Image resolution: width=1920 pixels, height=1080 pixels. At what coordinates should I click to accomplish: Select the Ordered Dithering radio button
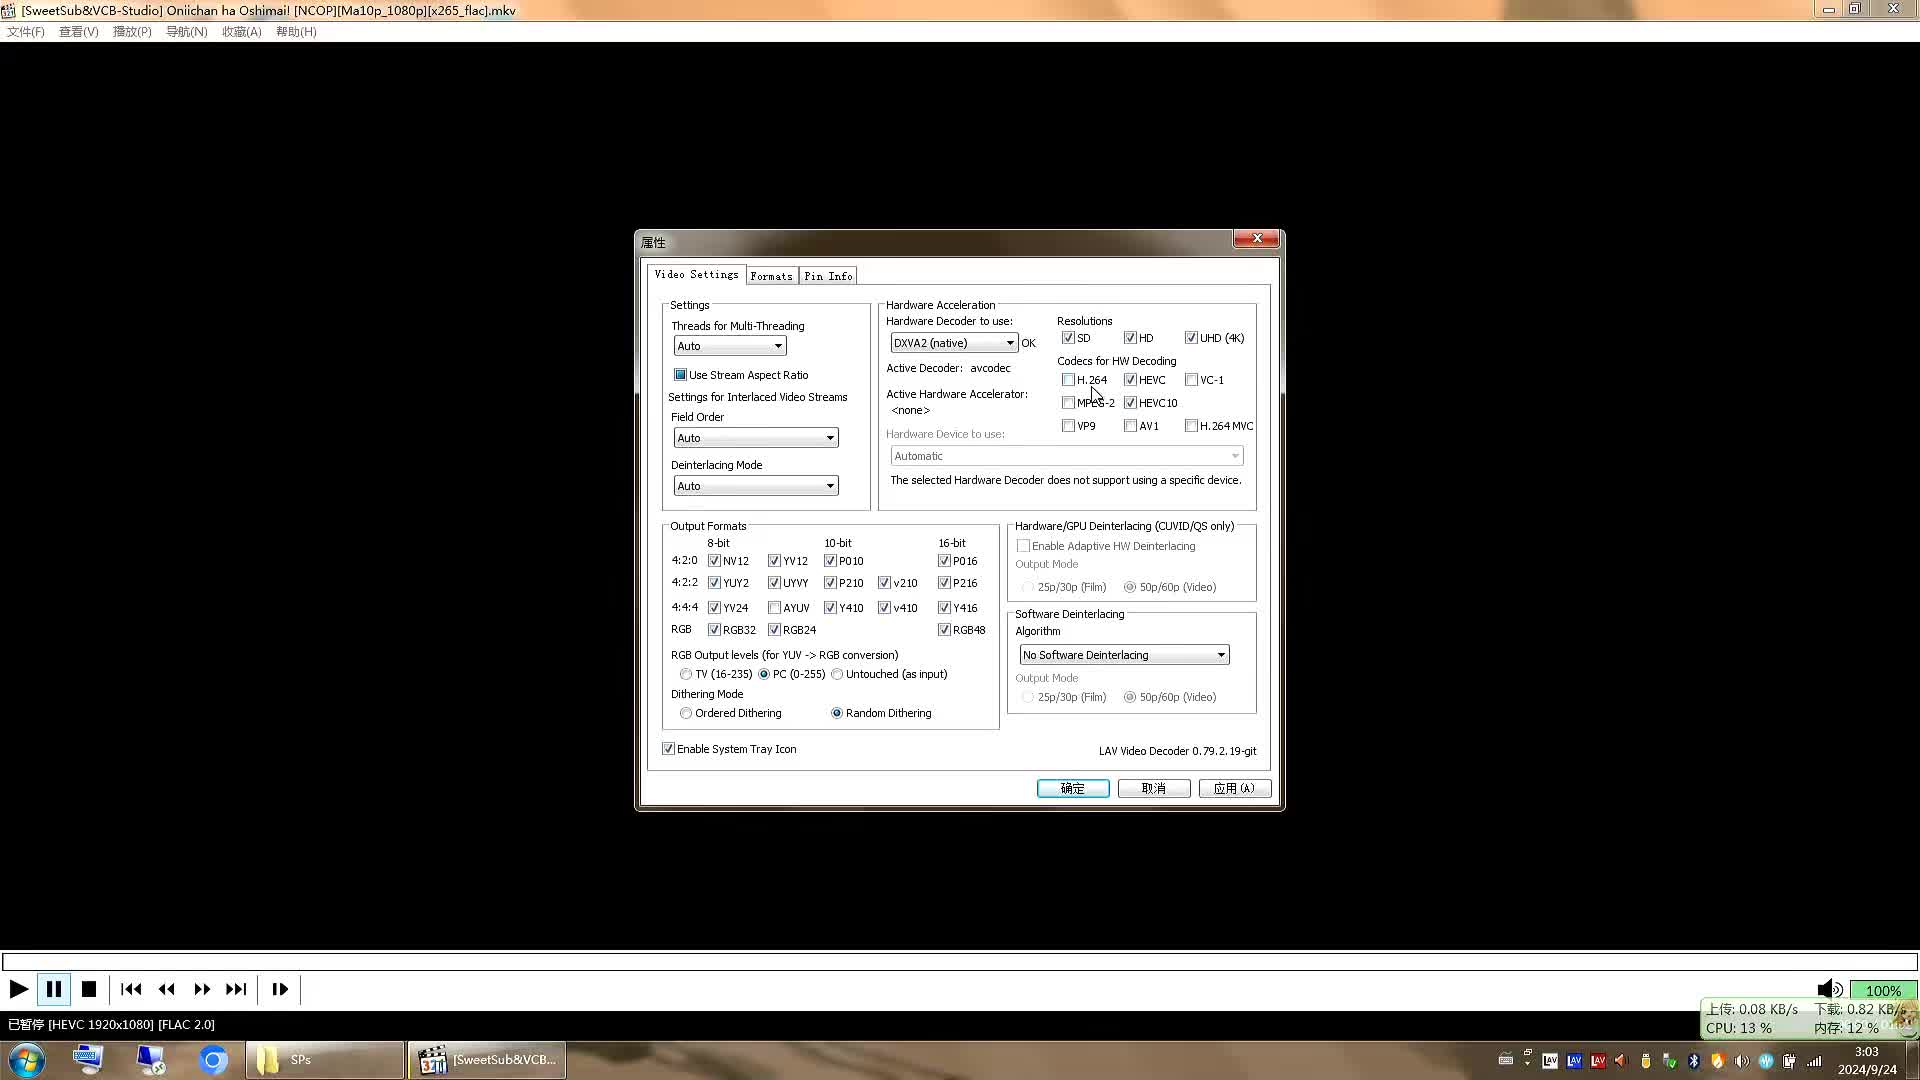686,712
